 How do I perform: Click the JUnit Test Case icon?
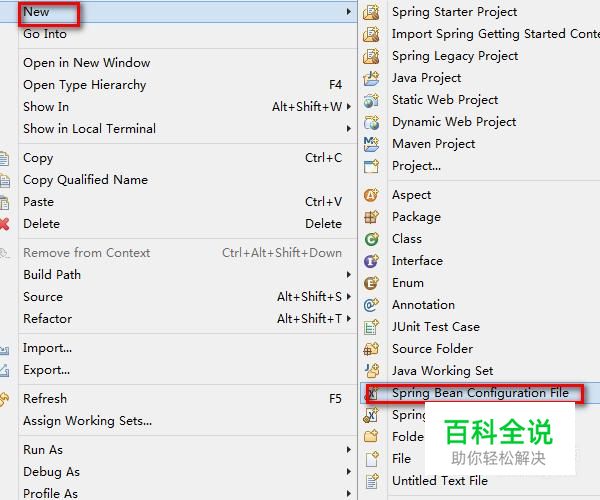371,327
